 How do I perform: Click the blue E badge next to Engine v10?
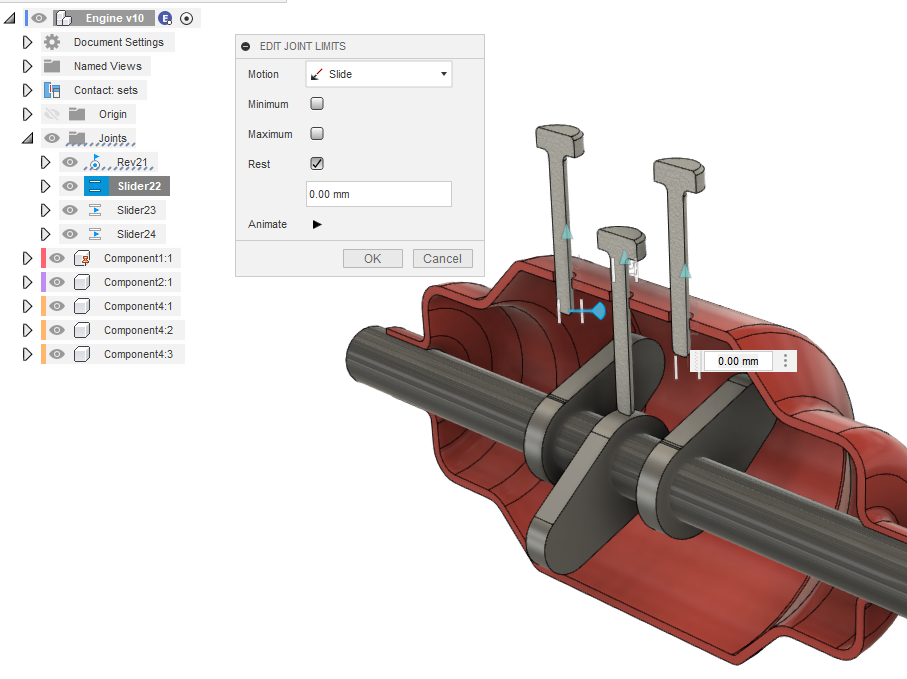point(165,19)
